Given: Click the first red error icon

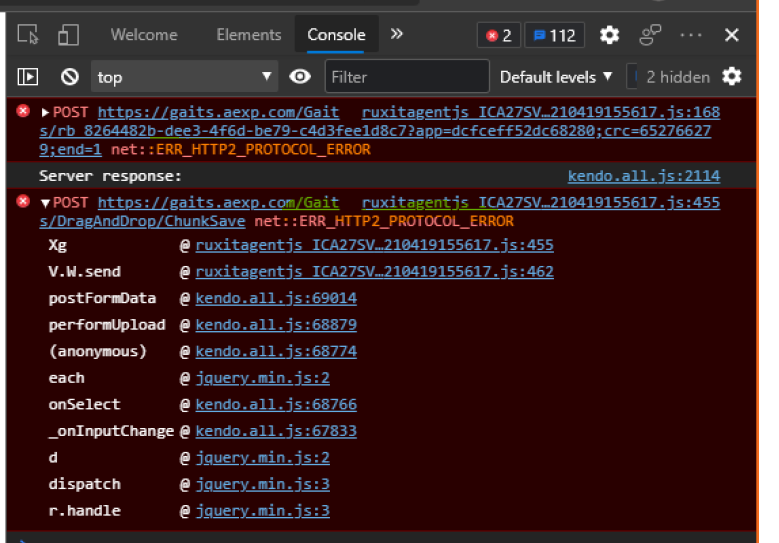Looking at the screenshot, I should click(x=23, y=111).
